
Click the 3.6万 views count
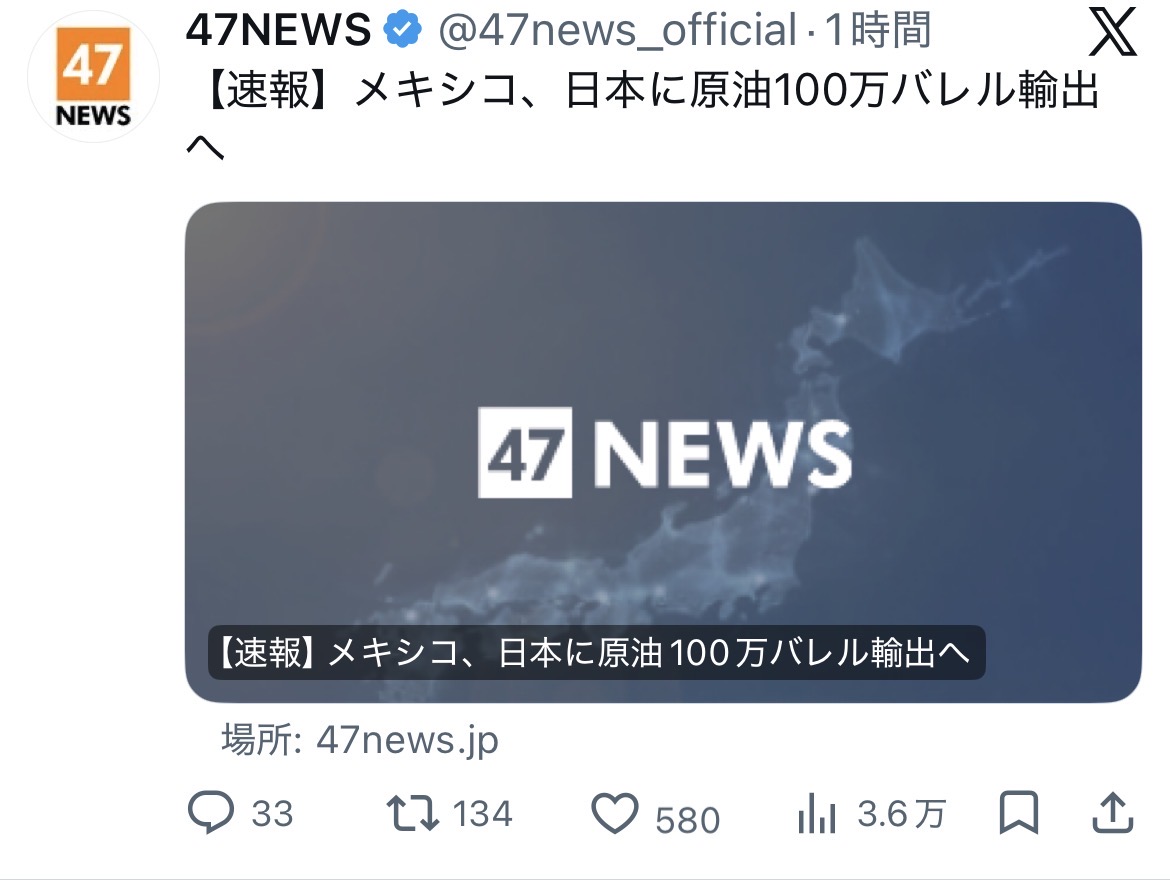[x=902, y=813]
